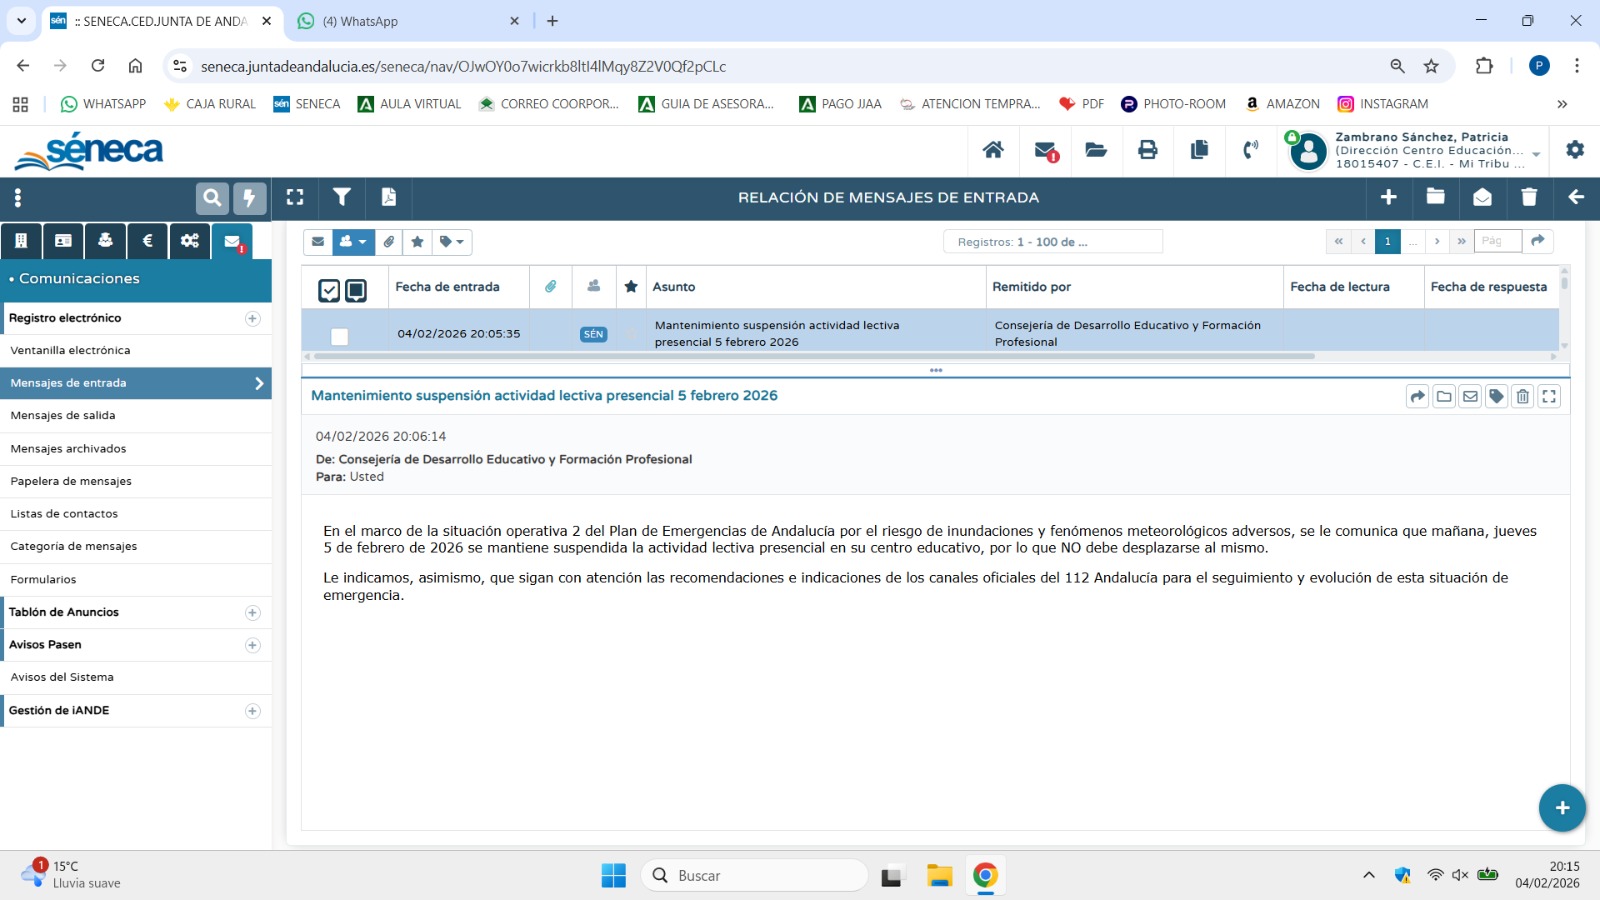Viewport: 1600px width, 900px height.
Task: Click the select all messages checkbox
Action: point(329,290)
